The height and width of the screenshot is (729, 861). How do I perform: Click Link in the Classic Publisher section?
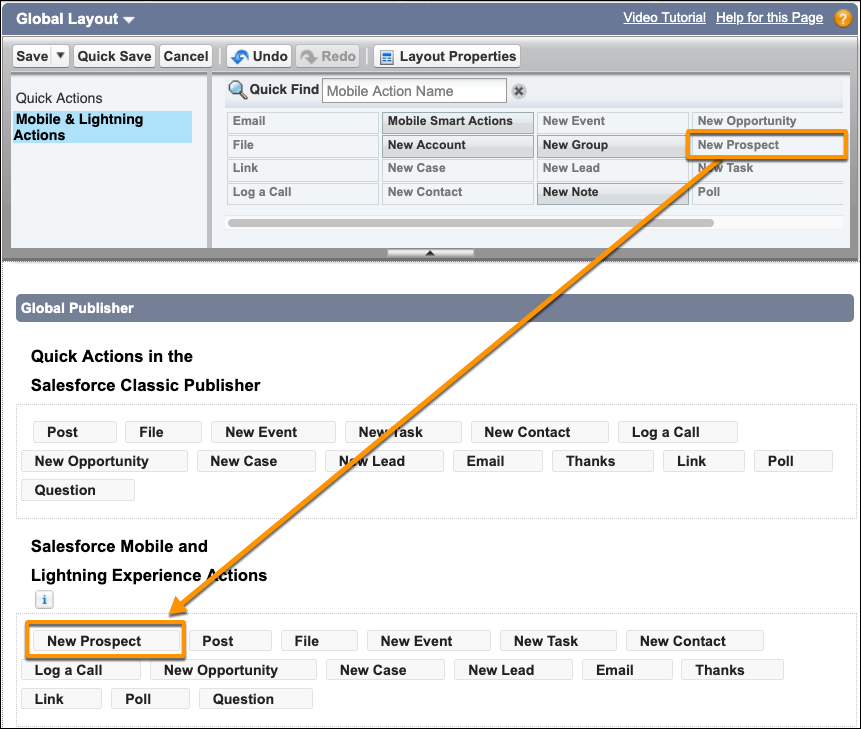click(x=703, y=461)
